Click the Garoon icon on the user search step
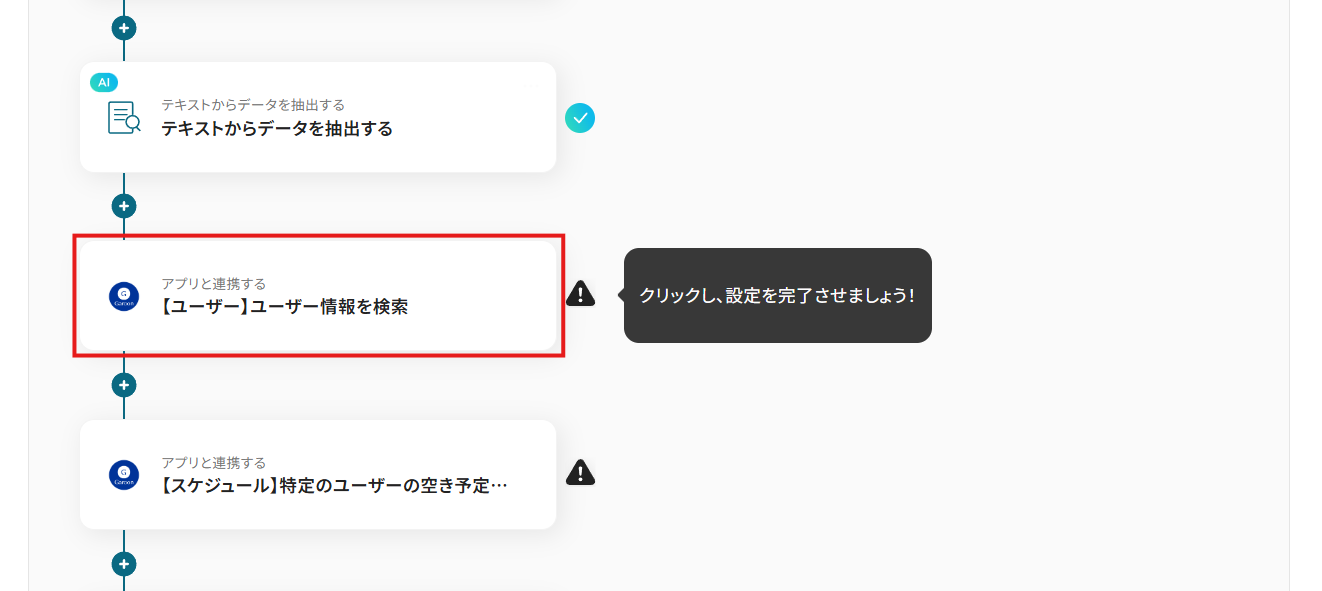The height and width of the screenshot is (591, 1322). pos(124,296)
